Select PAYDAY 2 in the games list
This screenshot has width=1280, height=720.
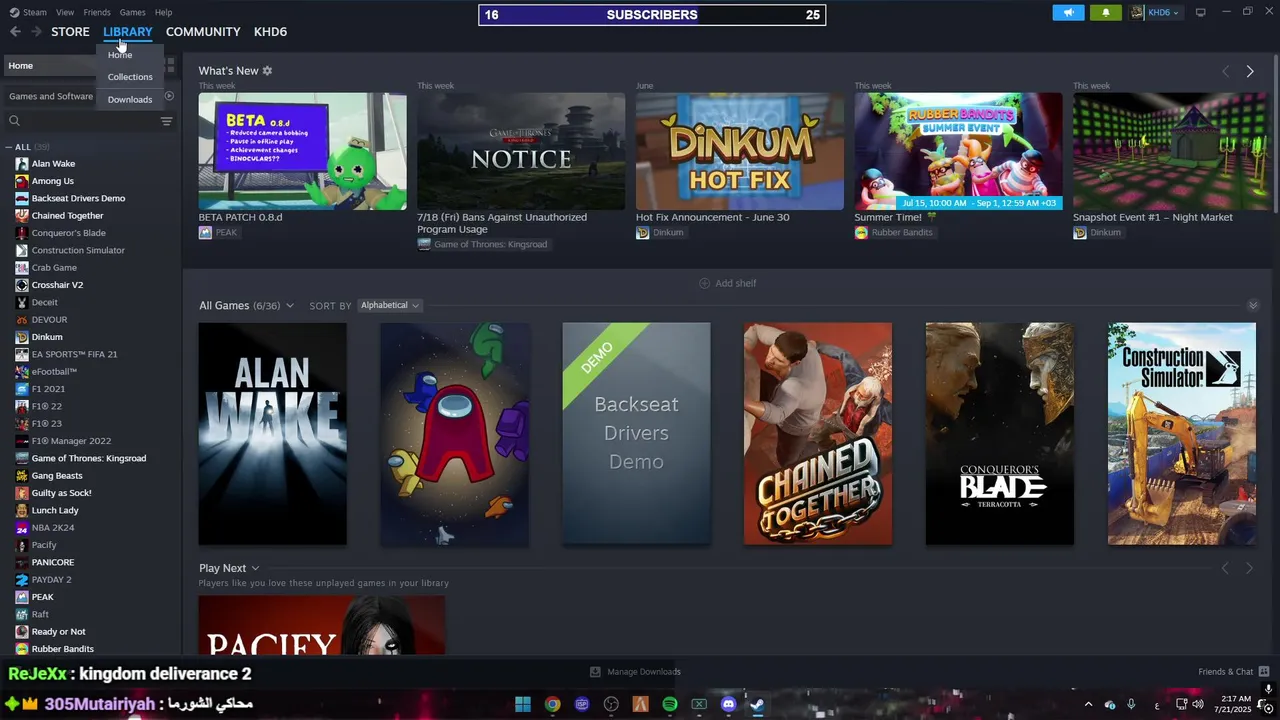pos(51,580)
